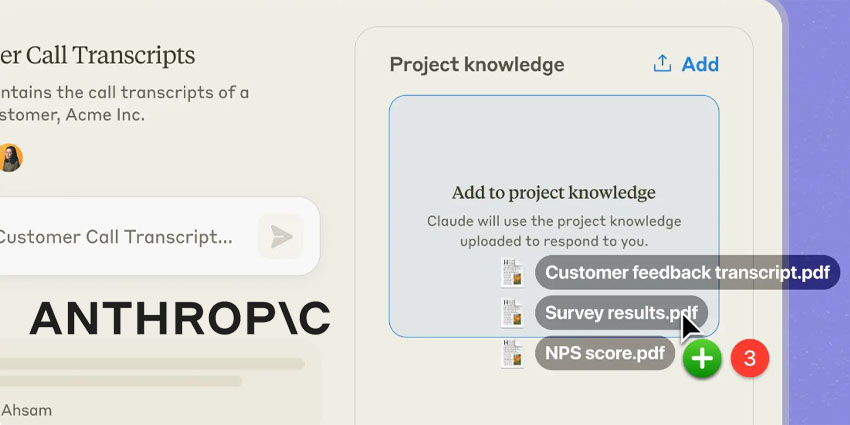Viewport: 850px width, 425px height.
Task: Click the project description mentioning Acme Inc.
Action: pyautogui.click(x=125, y=104)
